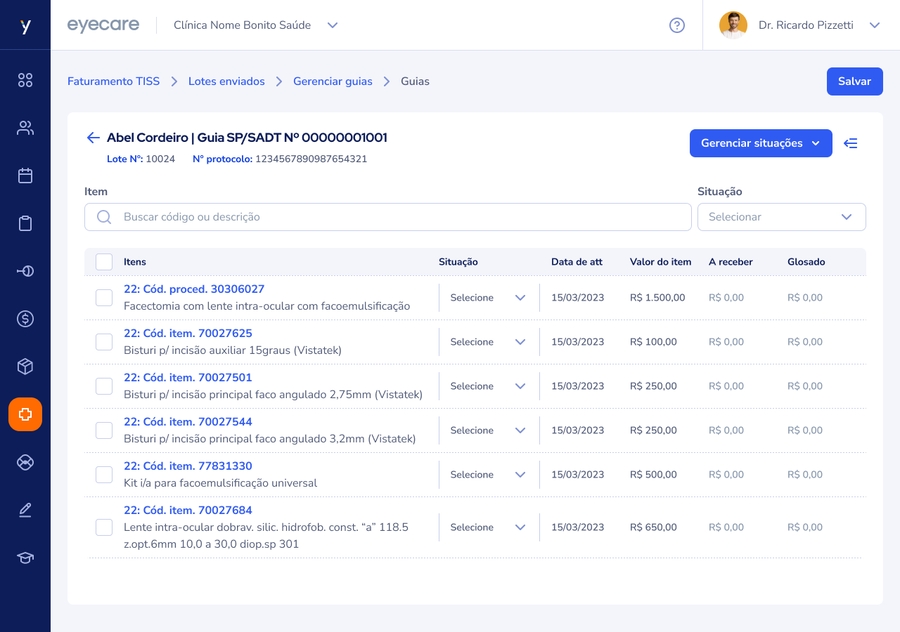Toggle the select-all checkbox in Itens header

104,262
